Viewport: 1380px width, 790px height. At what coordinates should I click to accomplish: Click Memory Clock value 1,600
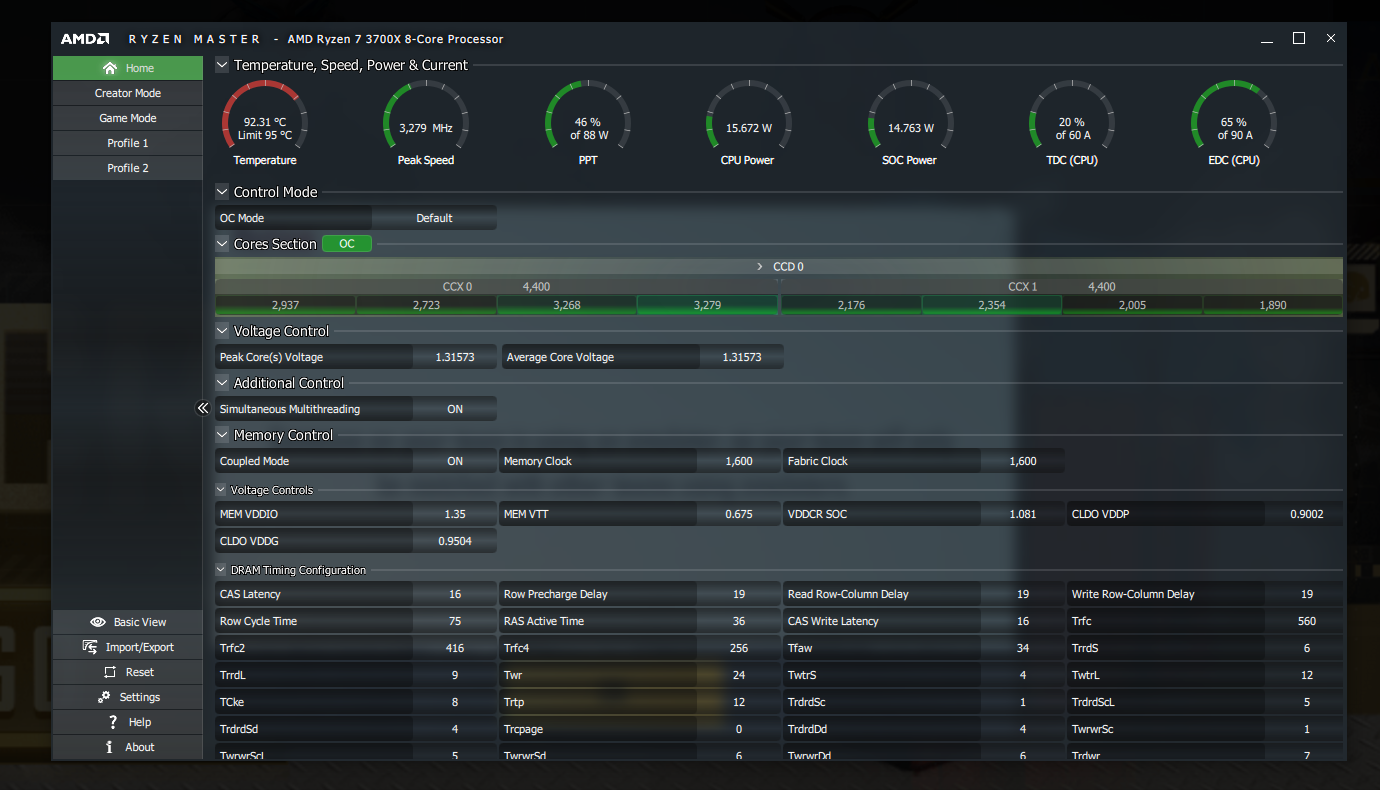739,461
